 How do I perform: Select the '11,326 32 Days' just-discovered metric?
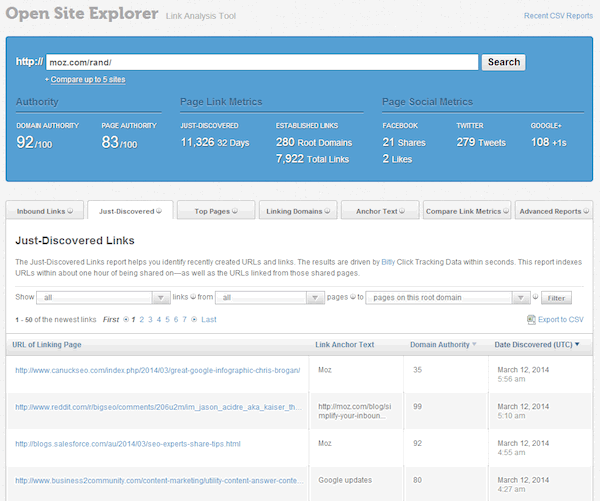[x=215, y=142]
